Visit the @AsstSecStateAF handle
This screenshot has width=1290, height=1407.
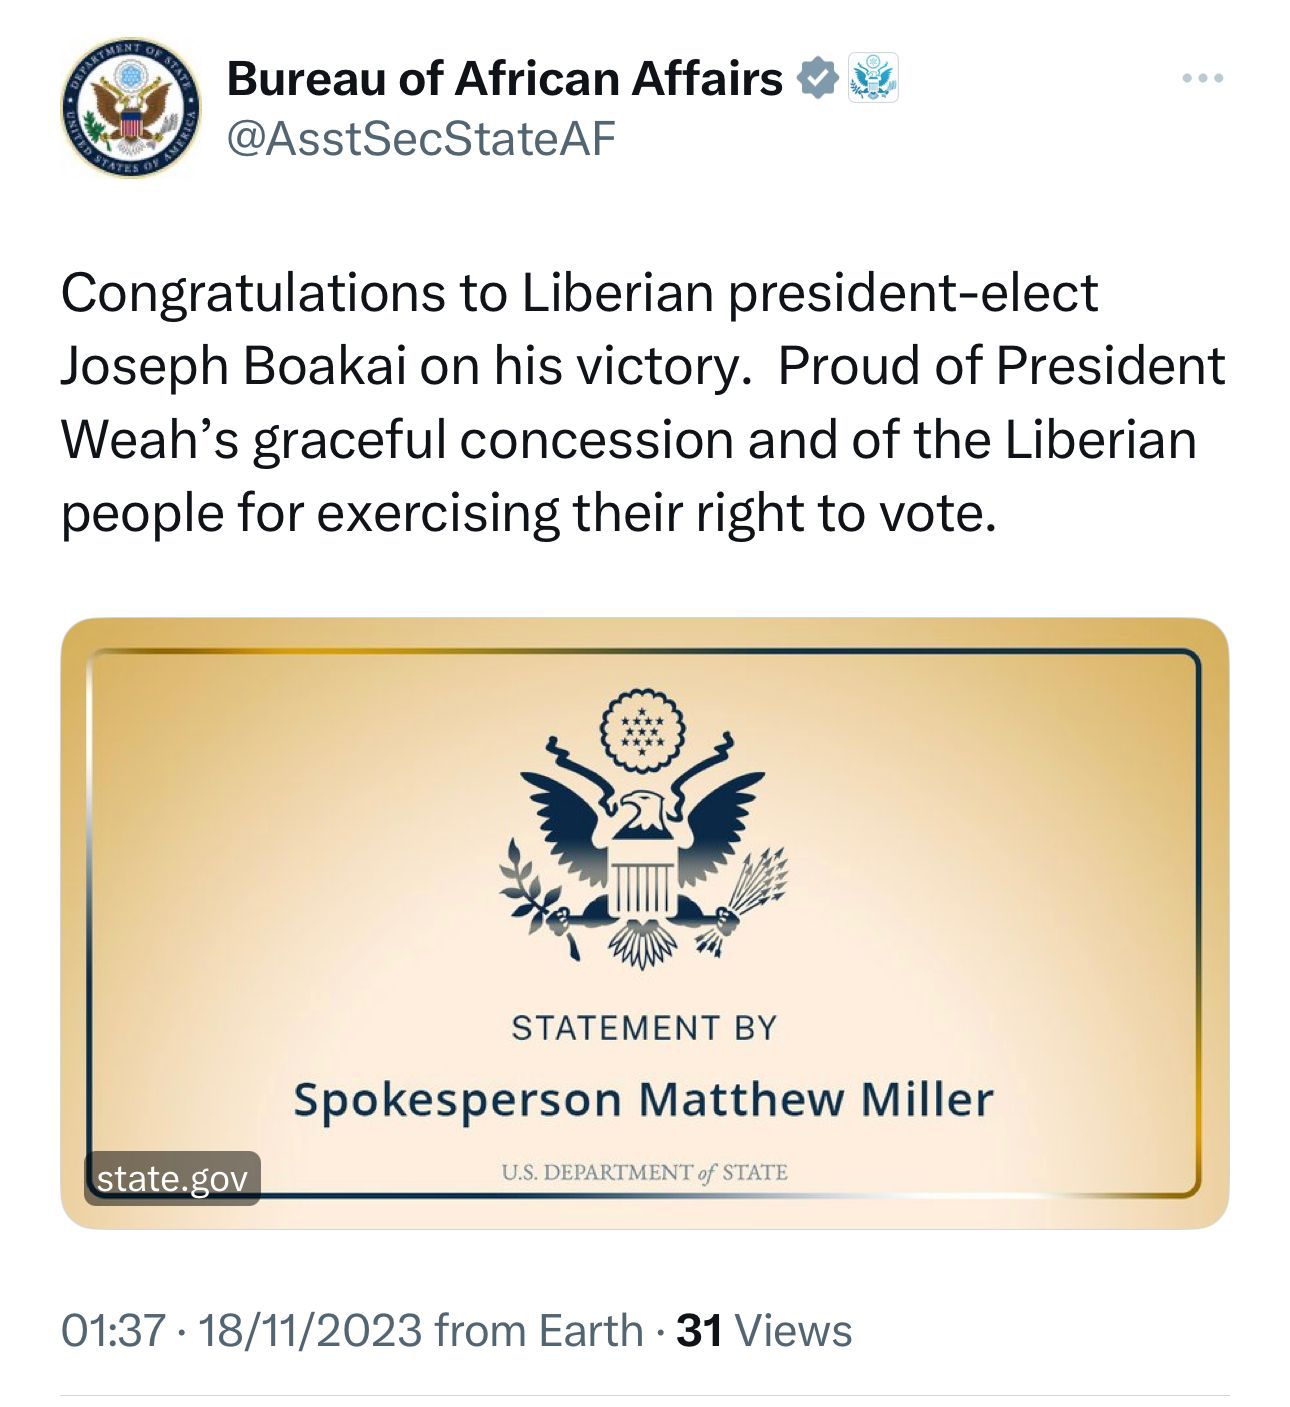[421, 139]
